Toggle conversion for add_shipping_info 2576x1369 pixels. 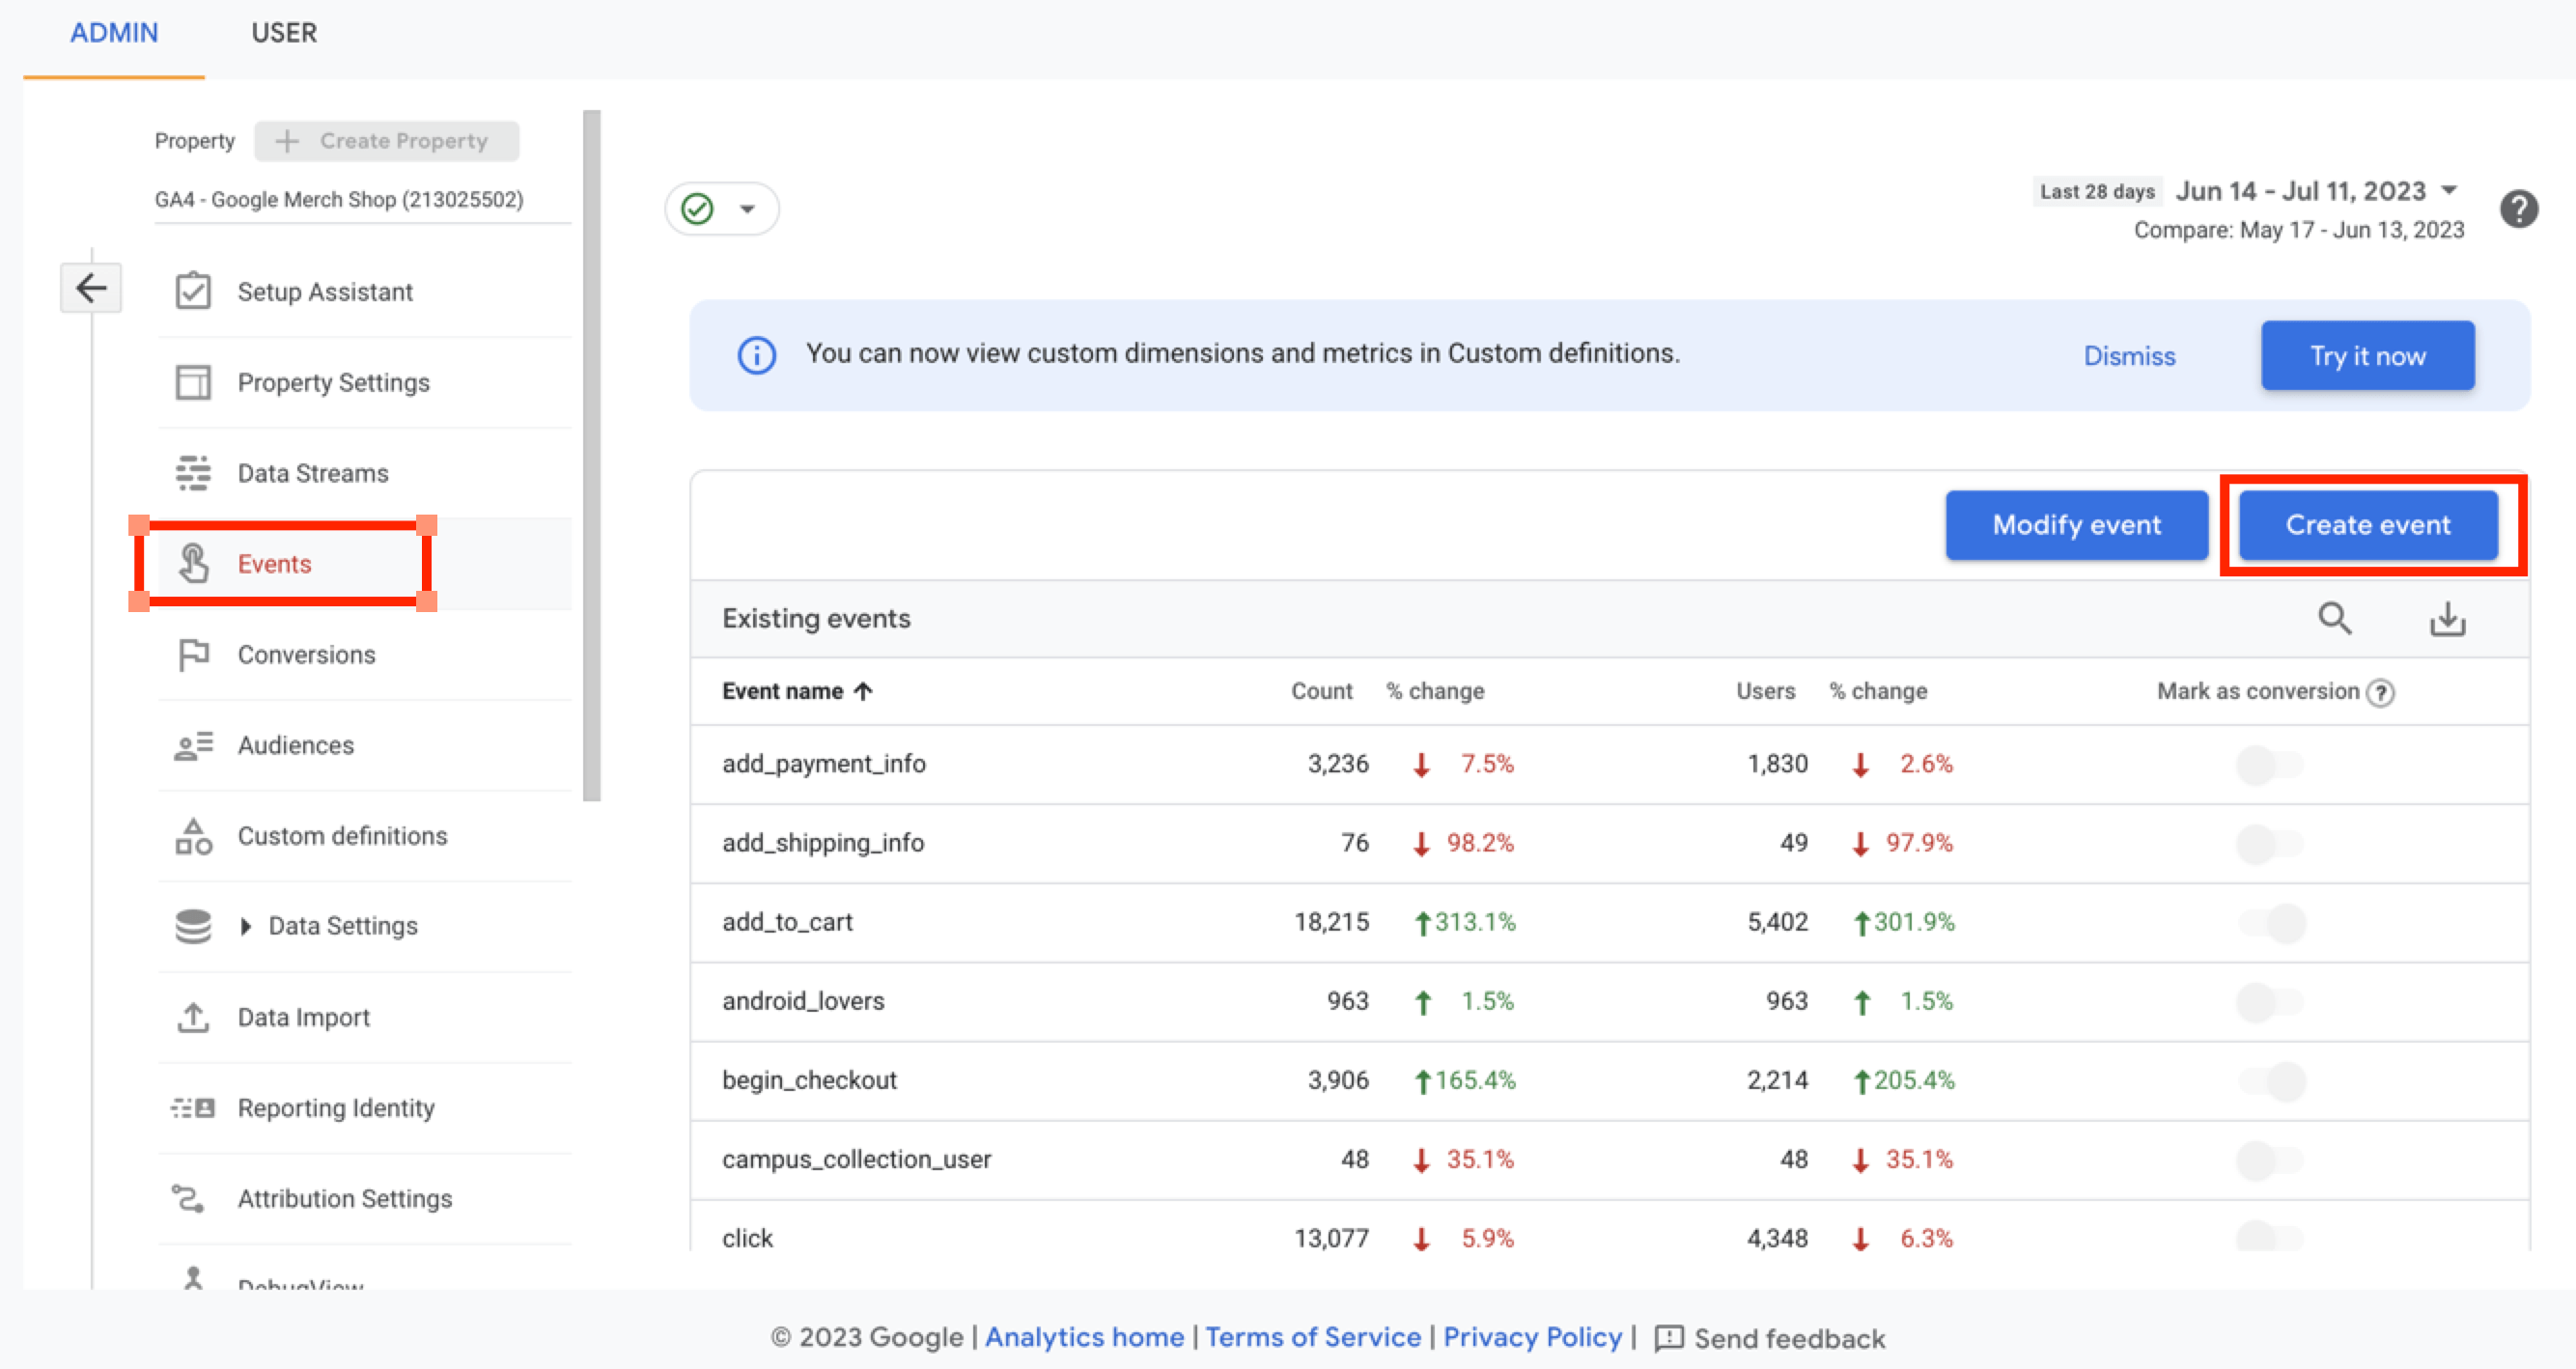click(x=2270, y=844)
